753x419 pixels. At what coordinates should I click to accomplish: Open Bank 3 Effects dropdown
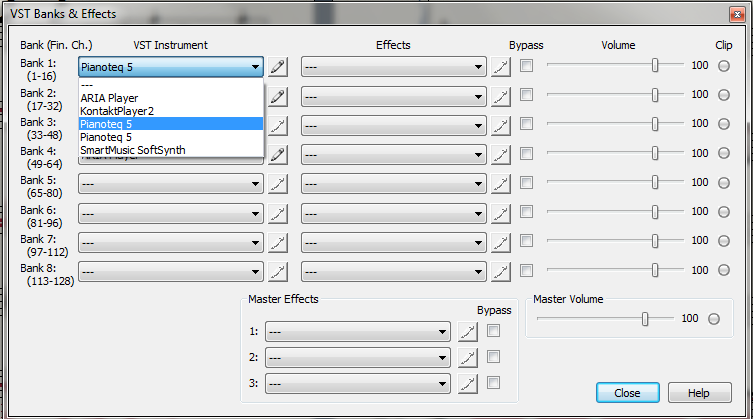pyautogui.click(x=394, y=126)
